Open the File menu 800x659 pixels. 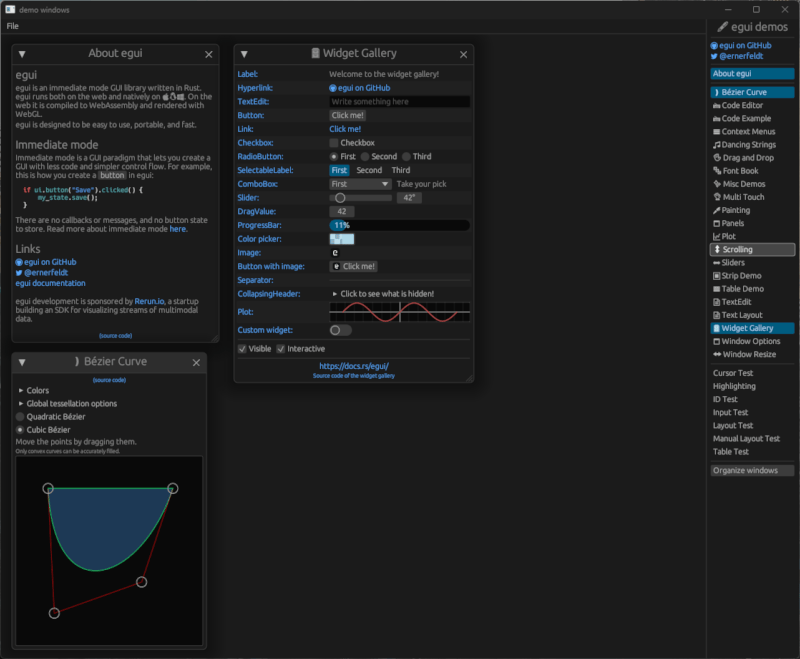point(12,25)
